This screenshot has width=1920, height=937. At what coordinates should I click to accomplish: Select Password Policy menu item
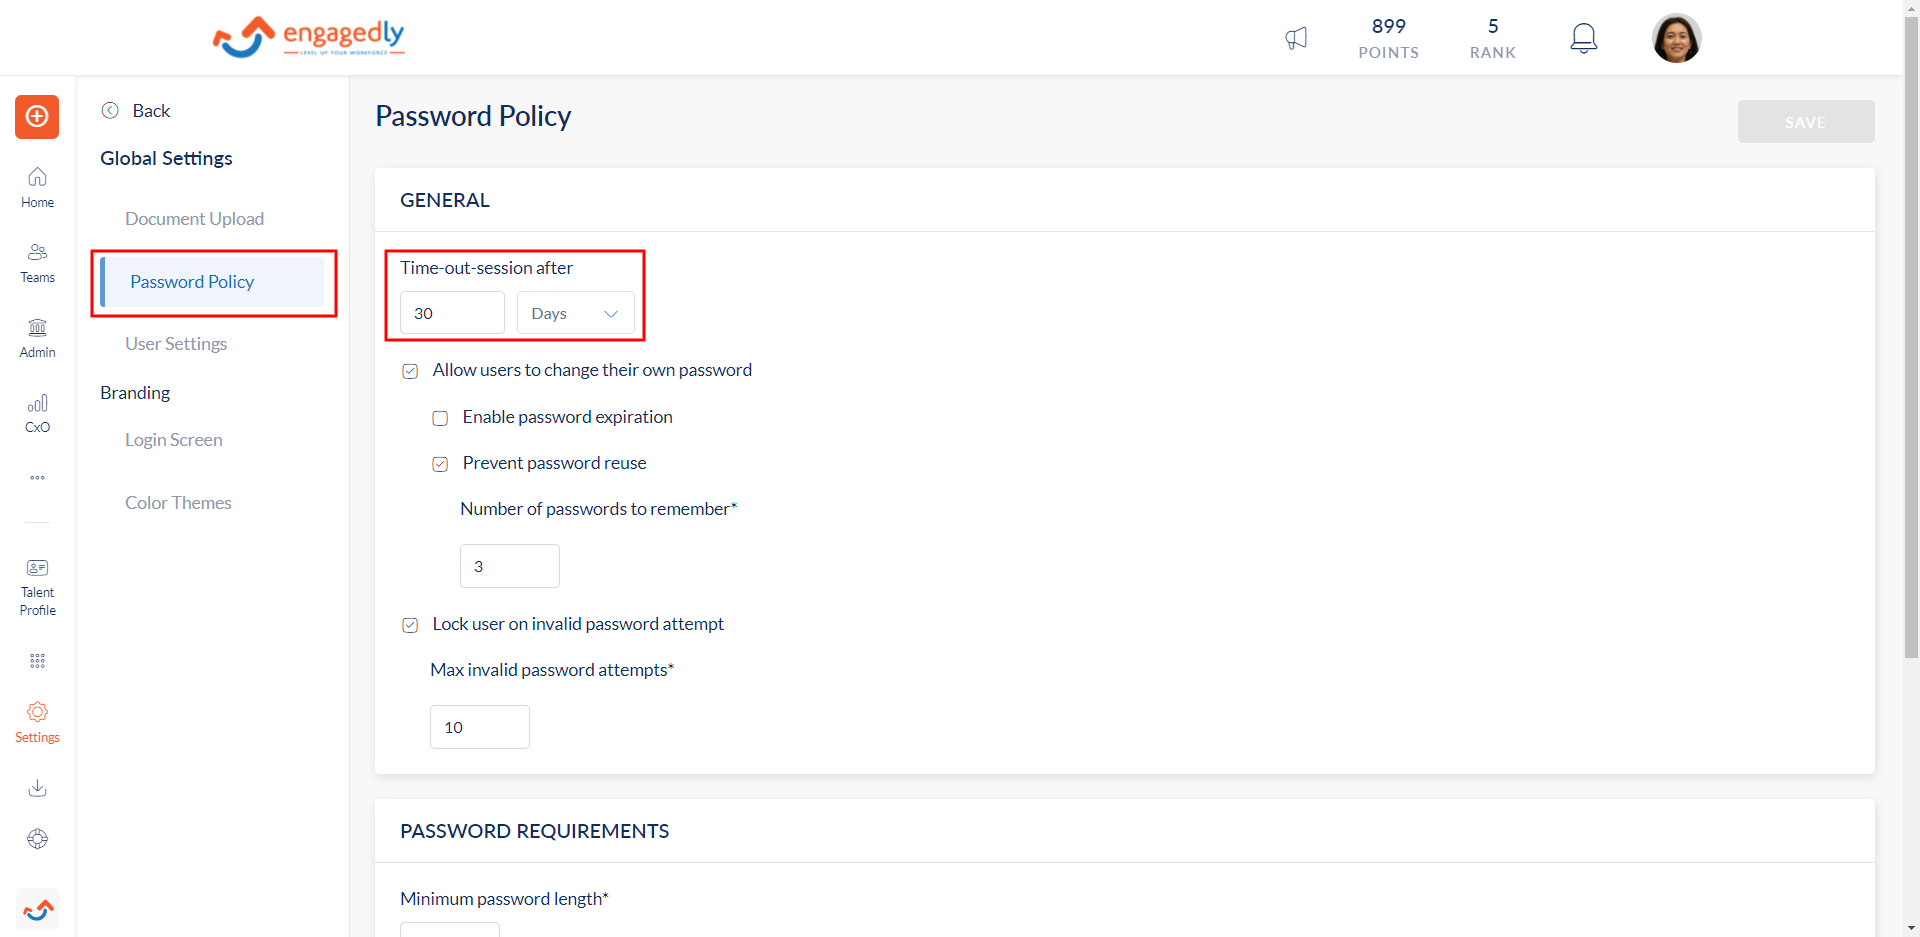[212, 282]
